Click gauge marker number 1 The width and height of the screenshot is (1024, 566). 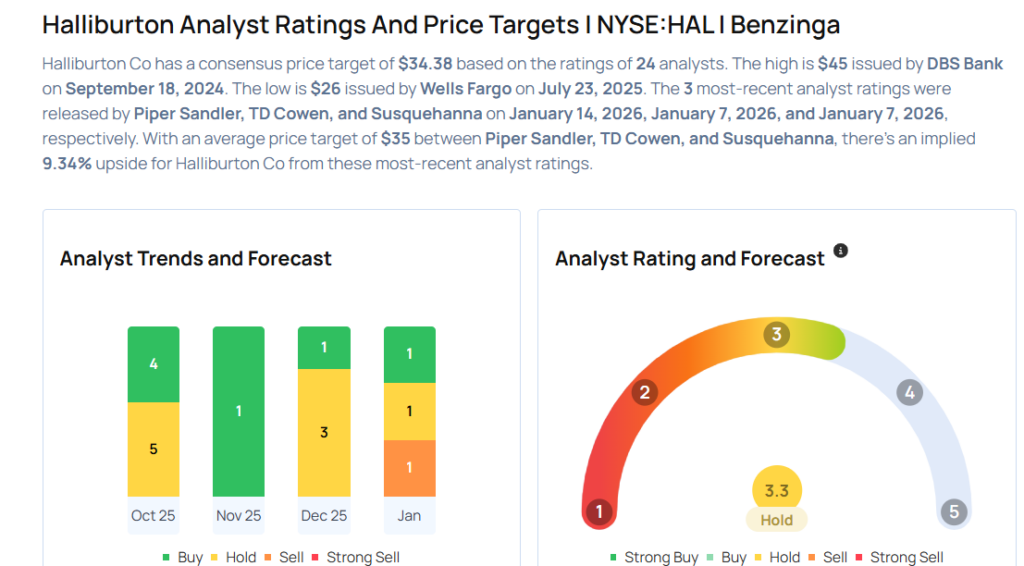599,512
